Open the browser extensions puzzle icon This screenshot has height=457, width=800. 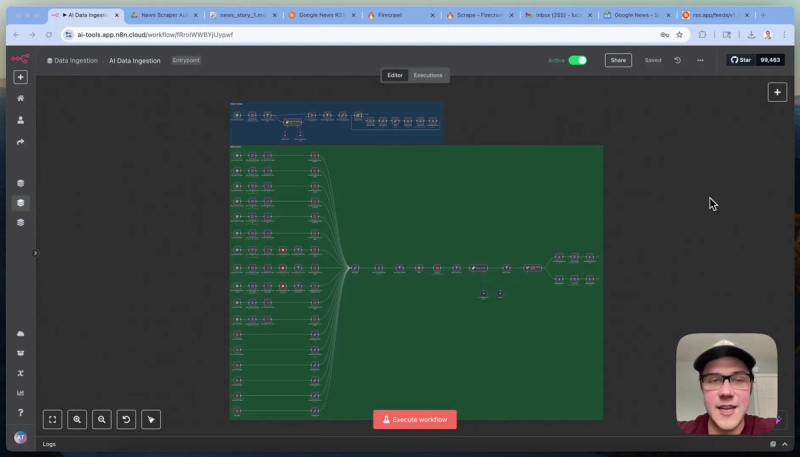703,35
